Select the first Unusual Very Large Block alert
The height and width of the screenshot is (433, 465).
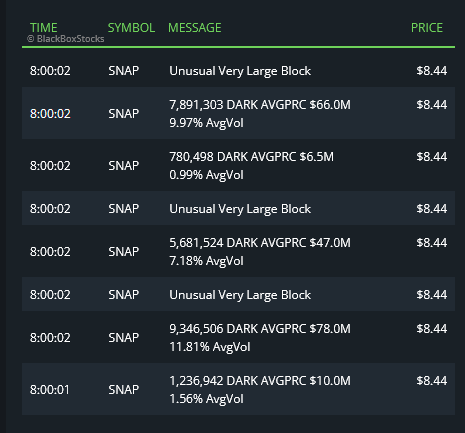238,70
